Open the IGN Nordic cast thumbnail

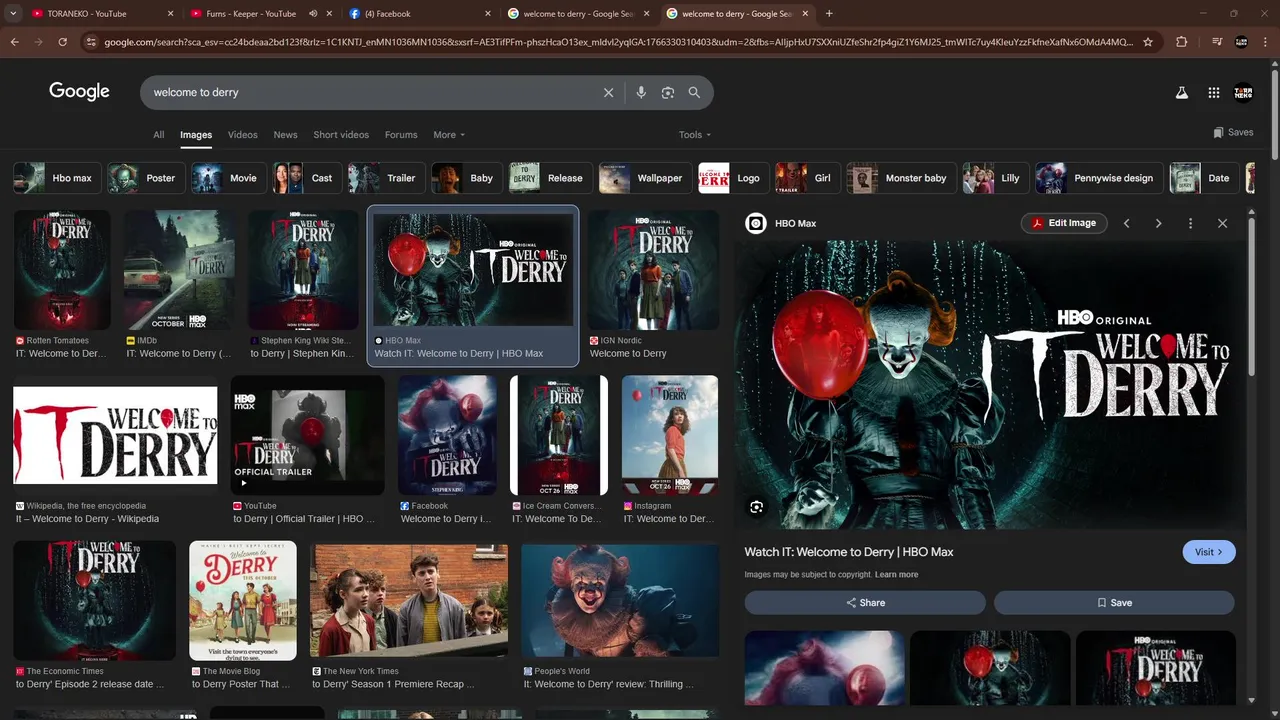coord(653,270)
